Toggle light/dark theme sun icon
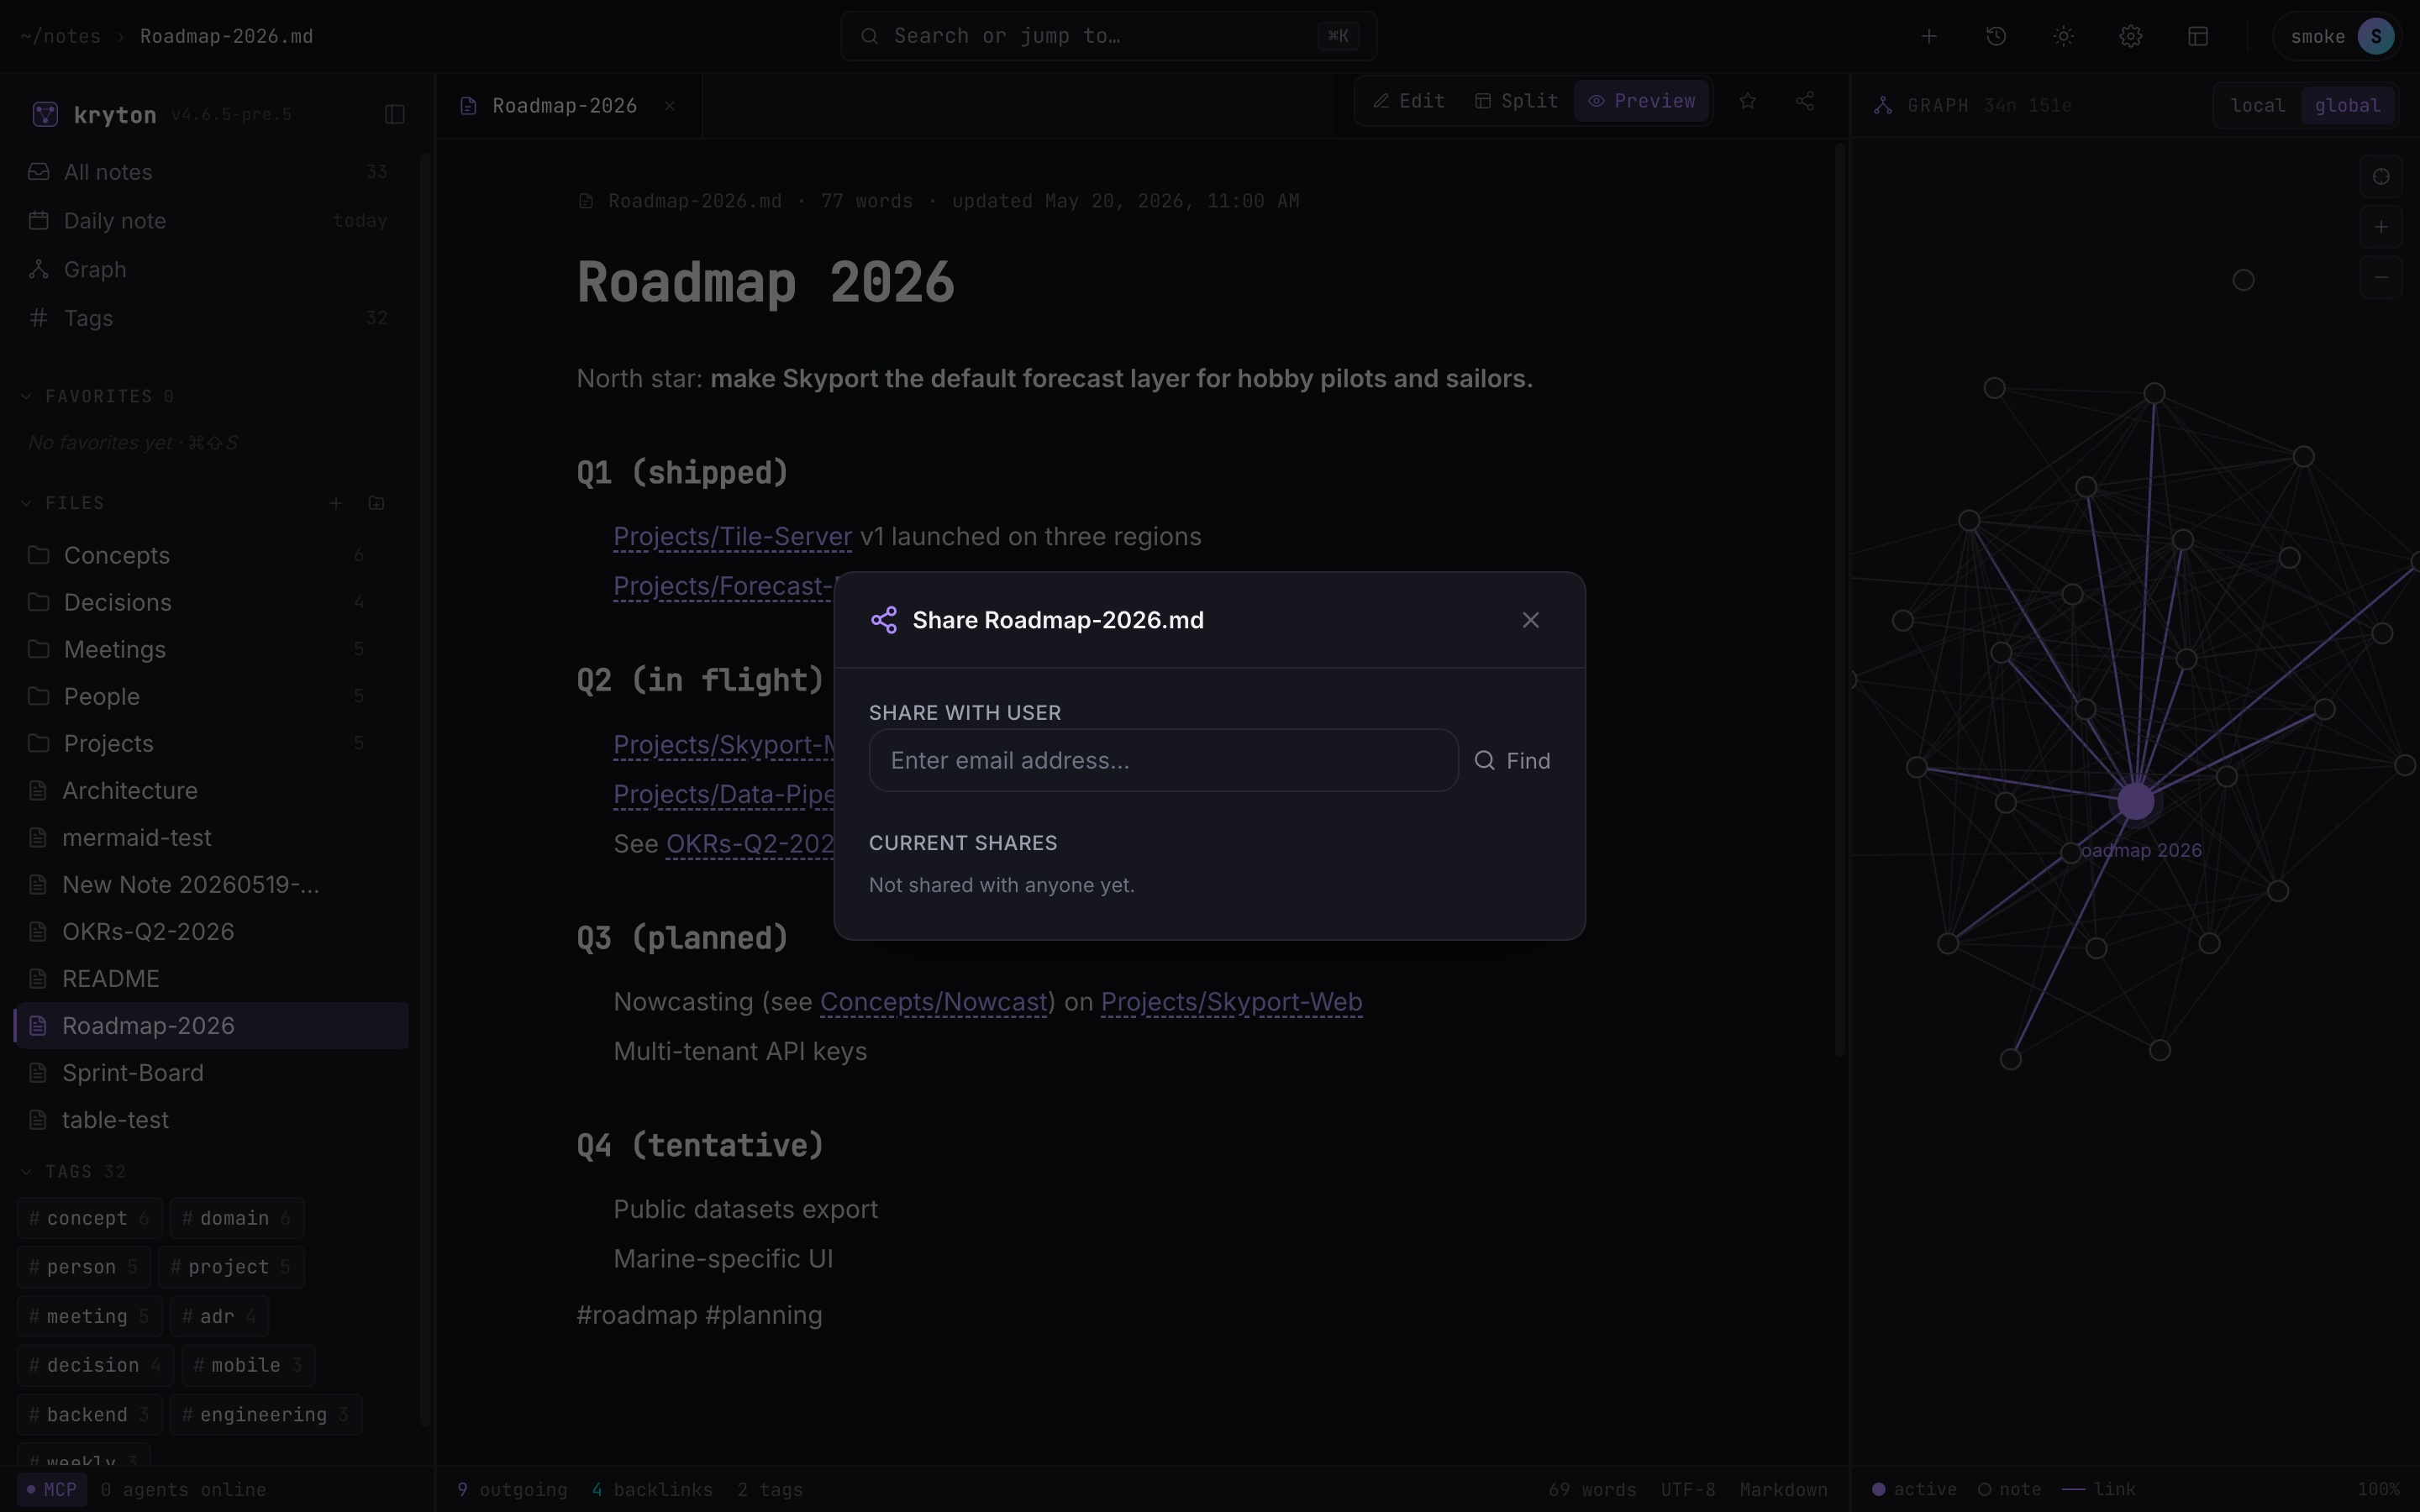The width and height of the screenshot is (2420, 1512). tap(2063, 36)
